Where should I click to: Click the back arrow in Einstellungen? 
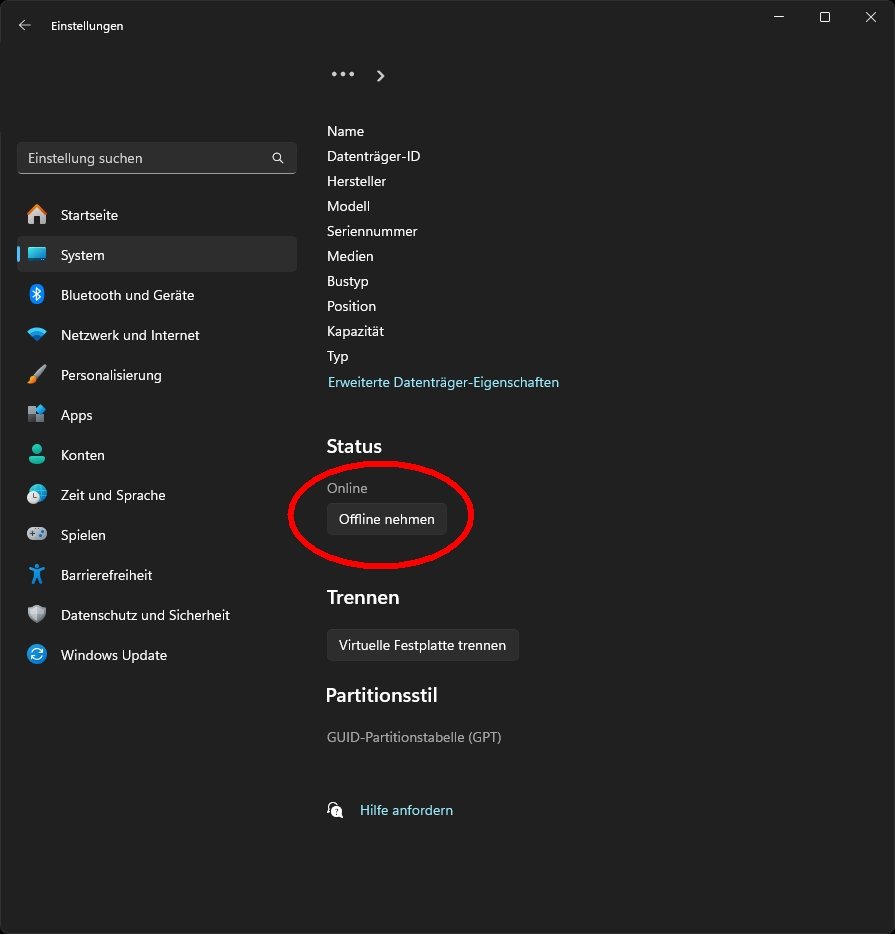pyautogui.click(x=24, y=25)
